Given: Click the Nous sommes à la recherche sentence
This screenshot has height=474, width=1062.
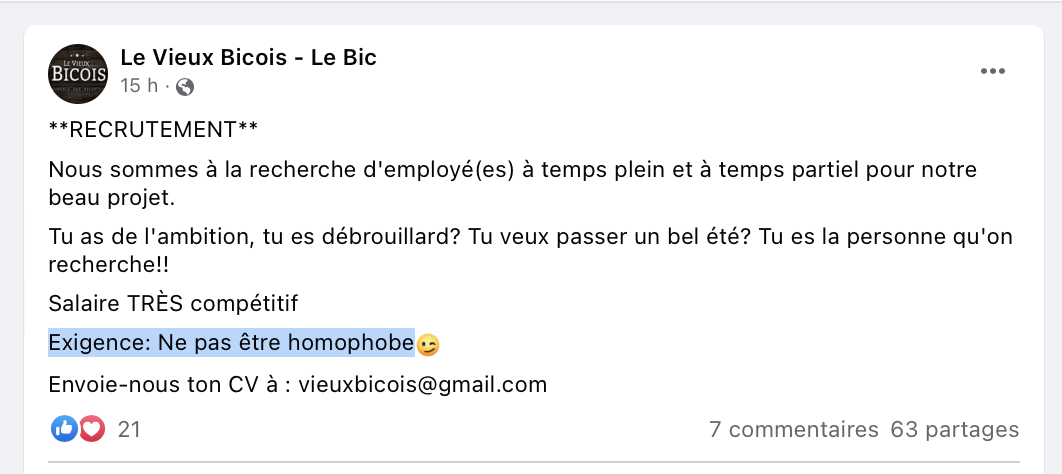Looking at the screenshot, I should [x=513, y=183].
